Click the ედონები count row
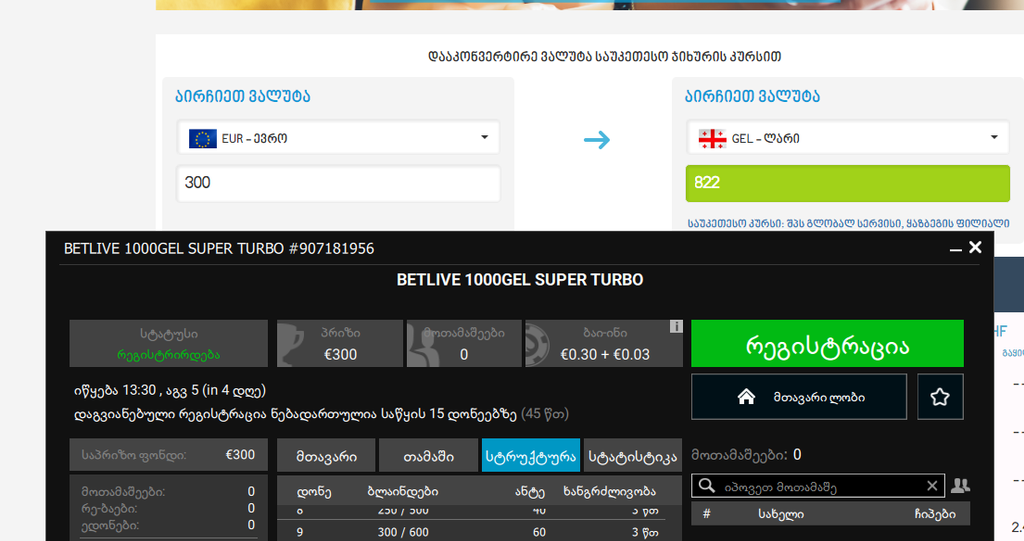Viewport: 1024px width, 541px height. (168, 525)
